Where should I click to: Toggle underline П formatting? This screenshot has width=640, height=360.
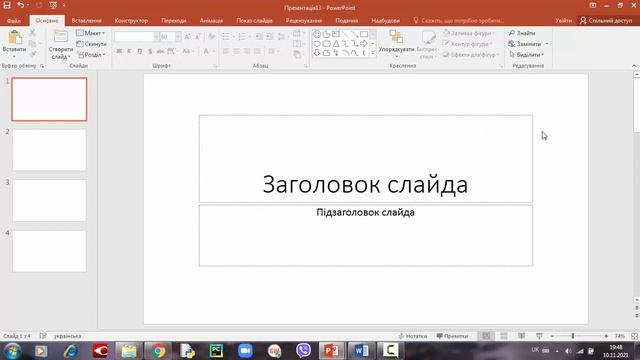click(x=140, y=51)
